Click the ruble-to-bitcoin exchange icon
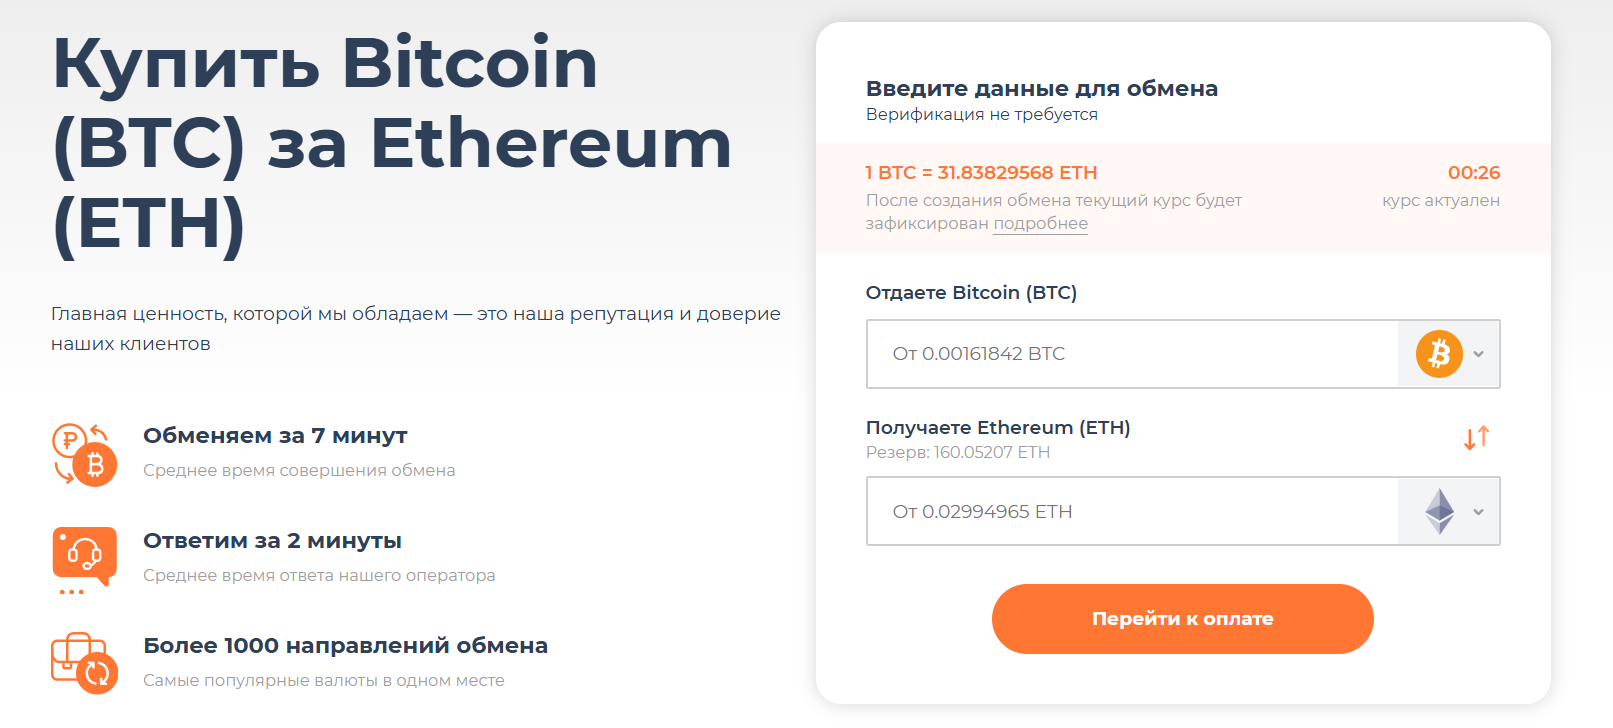This screenshot has width=1613, height=728. click(84, 454)
